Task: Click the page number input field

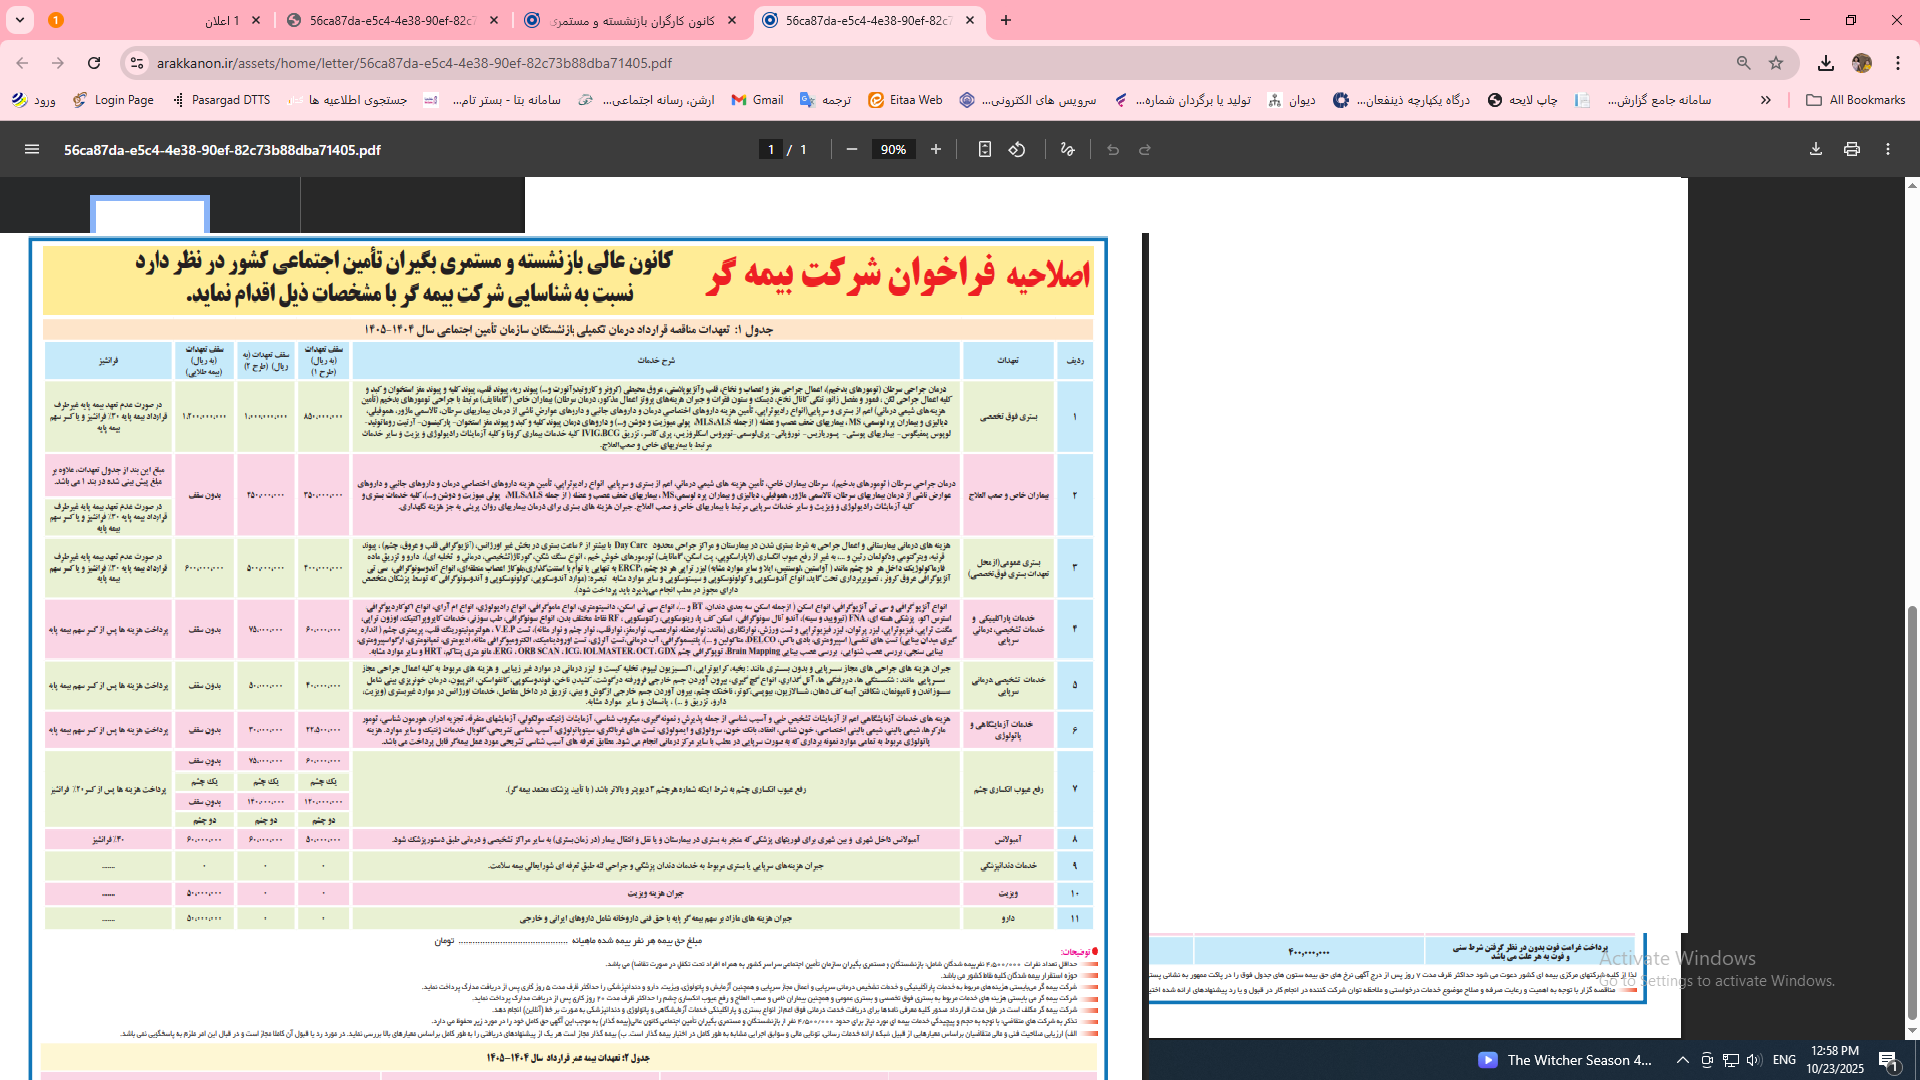Action: pos(770,150)
